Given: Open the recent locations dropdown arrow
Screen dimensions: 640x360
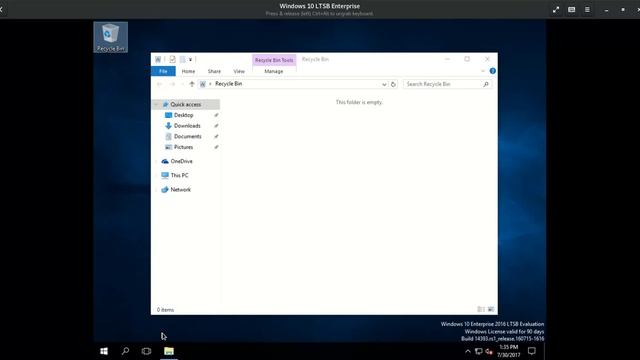Looking at the screenshot, I should pyautogui.click(x=182, y=84).
